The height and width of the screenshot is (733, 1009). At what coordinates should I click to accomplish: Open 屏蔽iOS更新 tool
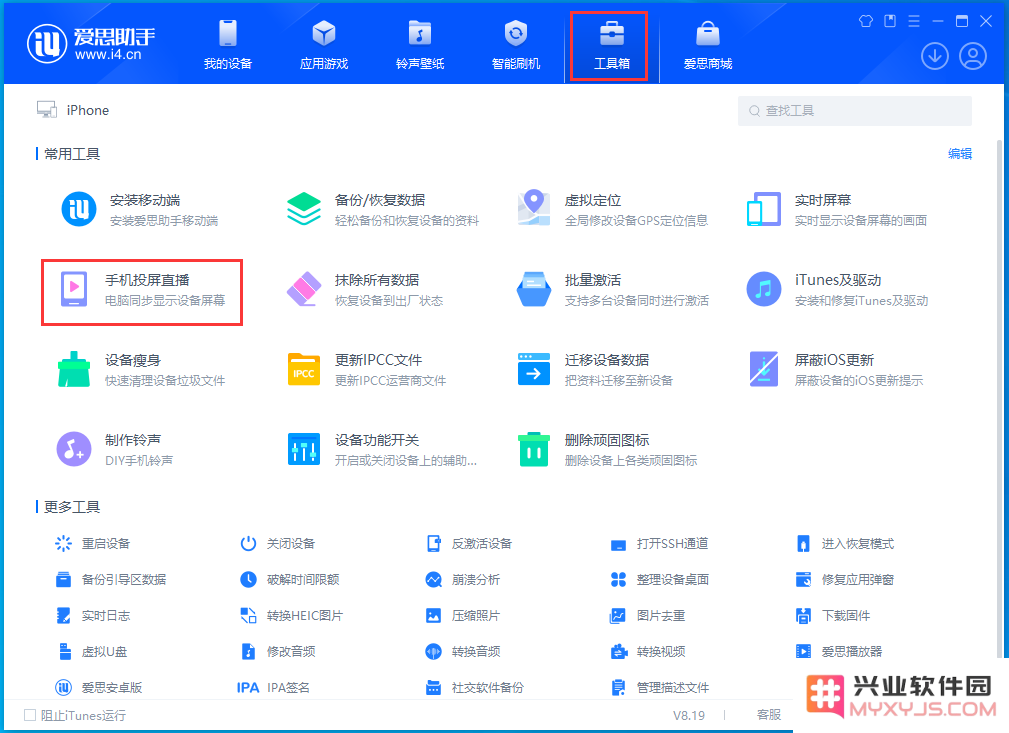tap(835, 369)
